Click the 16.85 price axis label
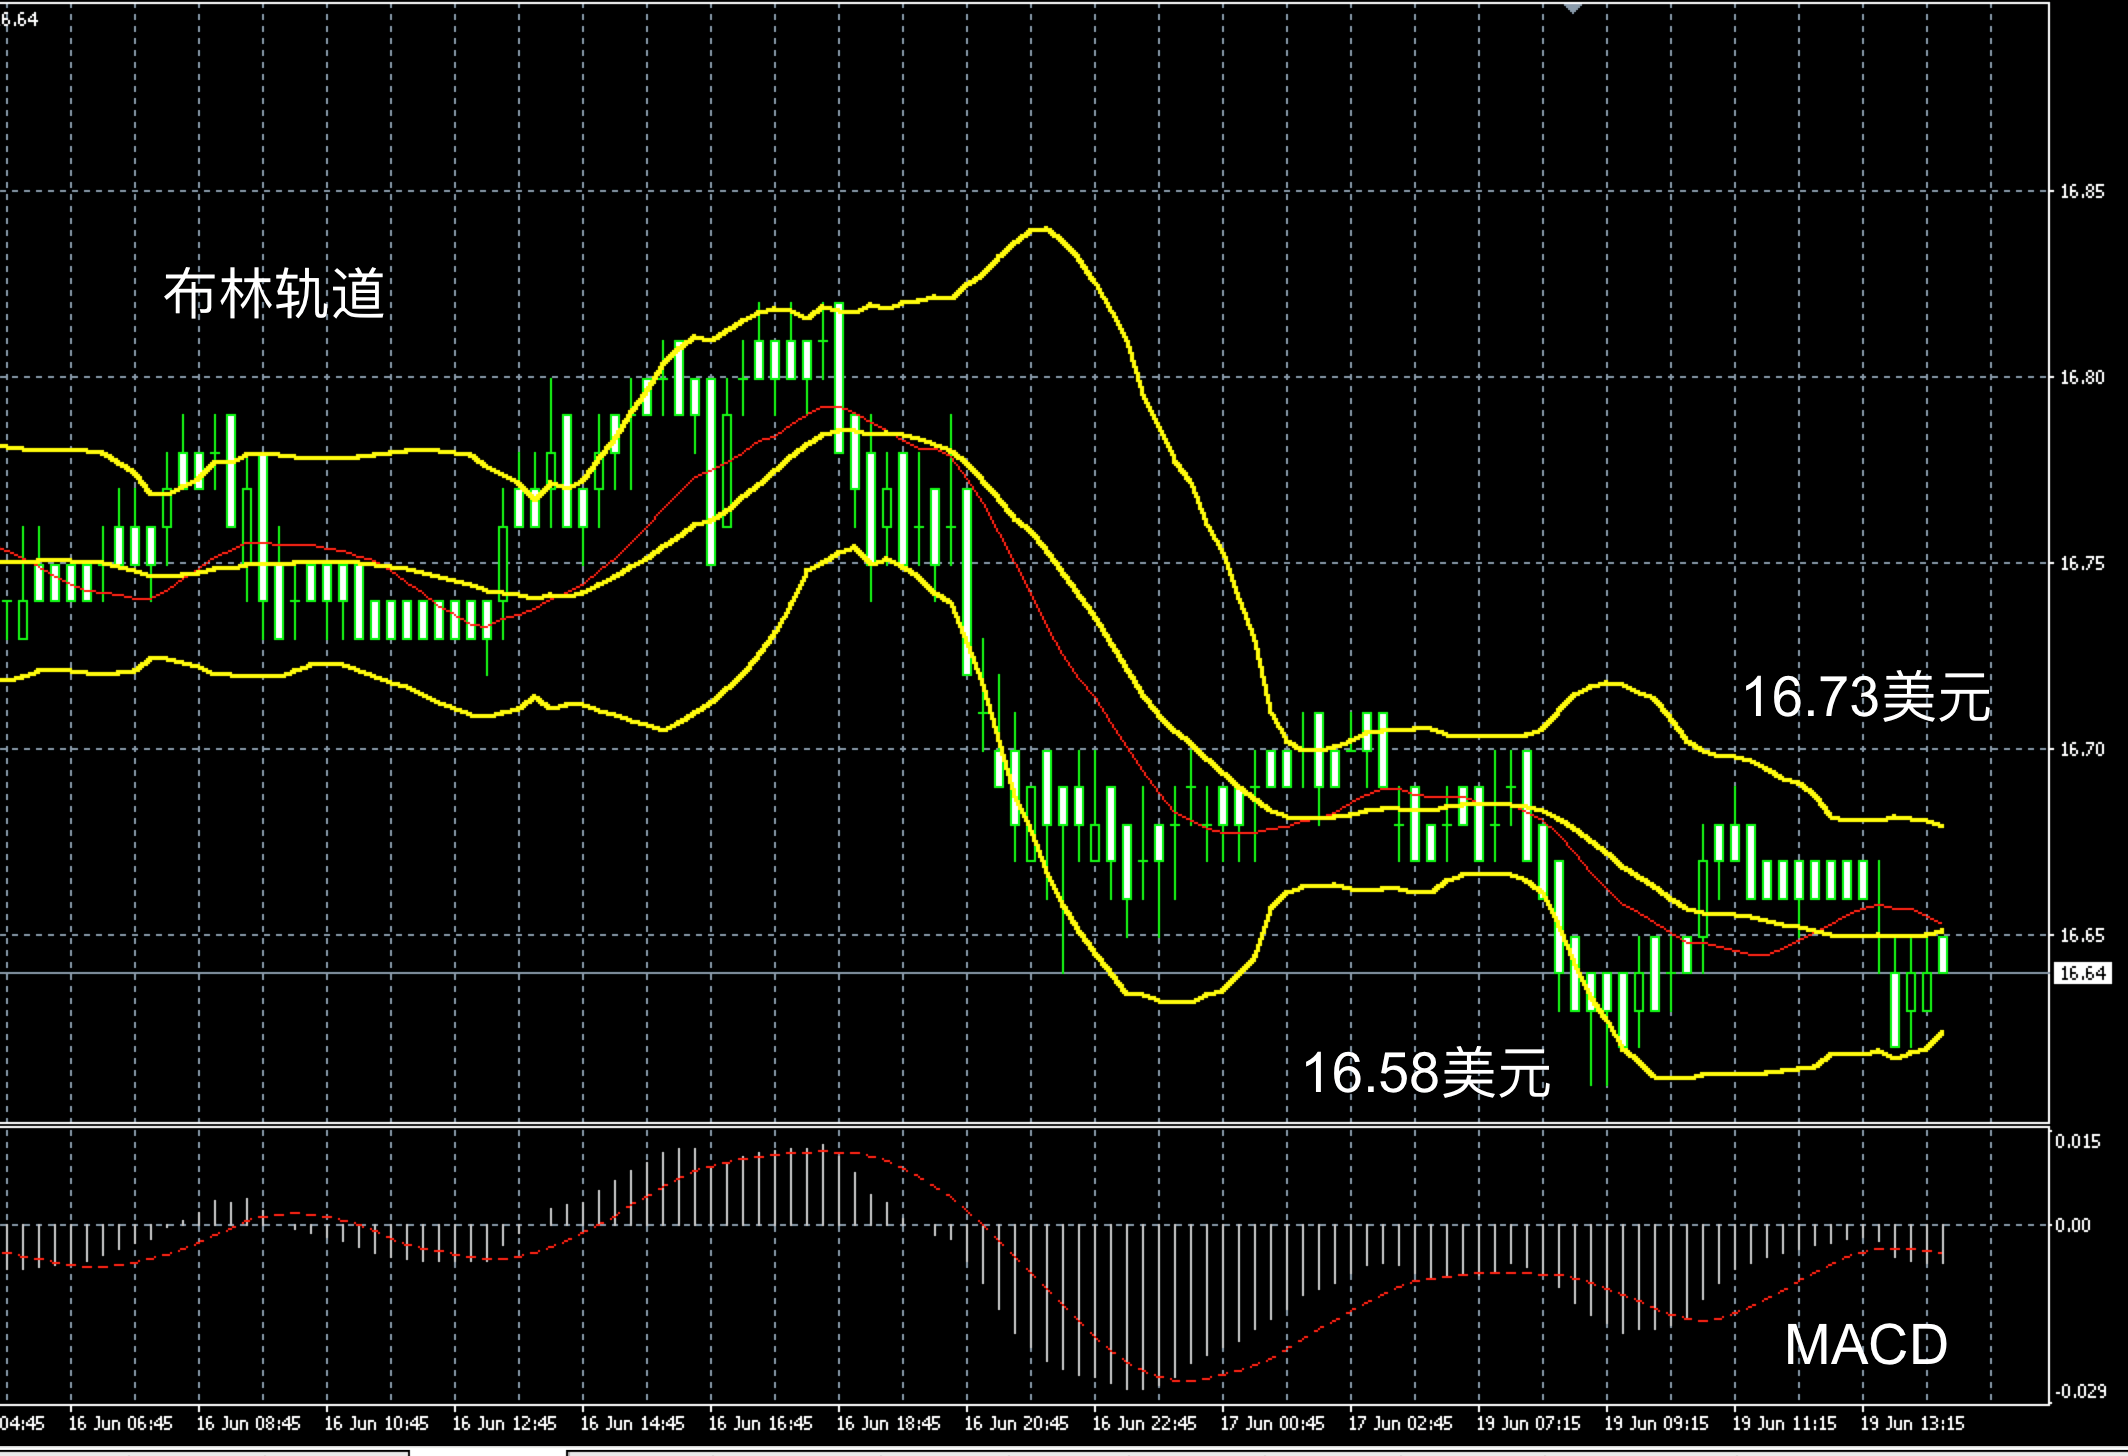Screen dimensions: 2128x1456 [2082, 192]
